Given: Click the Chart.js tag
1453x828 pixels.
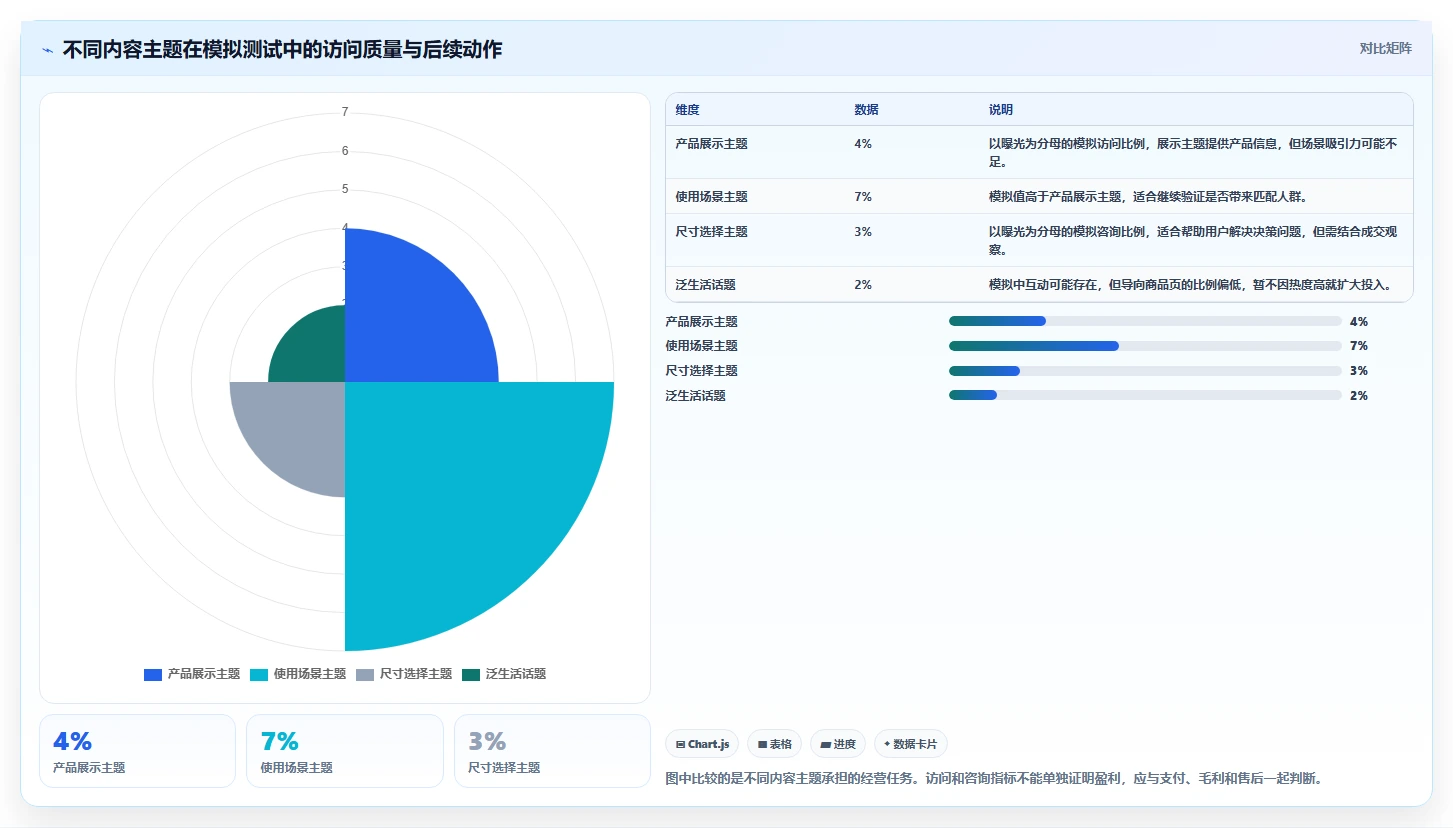Looking at the screenshot, I should click(x=702, y=744).
